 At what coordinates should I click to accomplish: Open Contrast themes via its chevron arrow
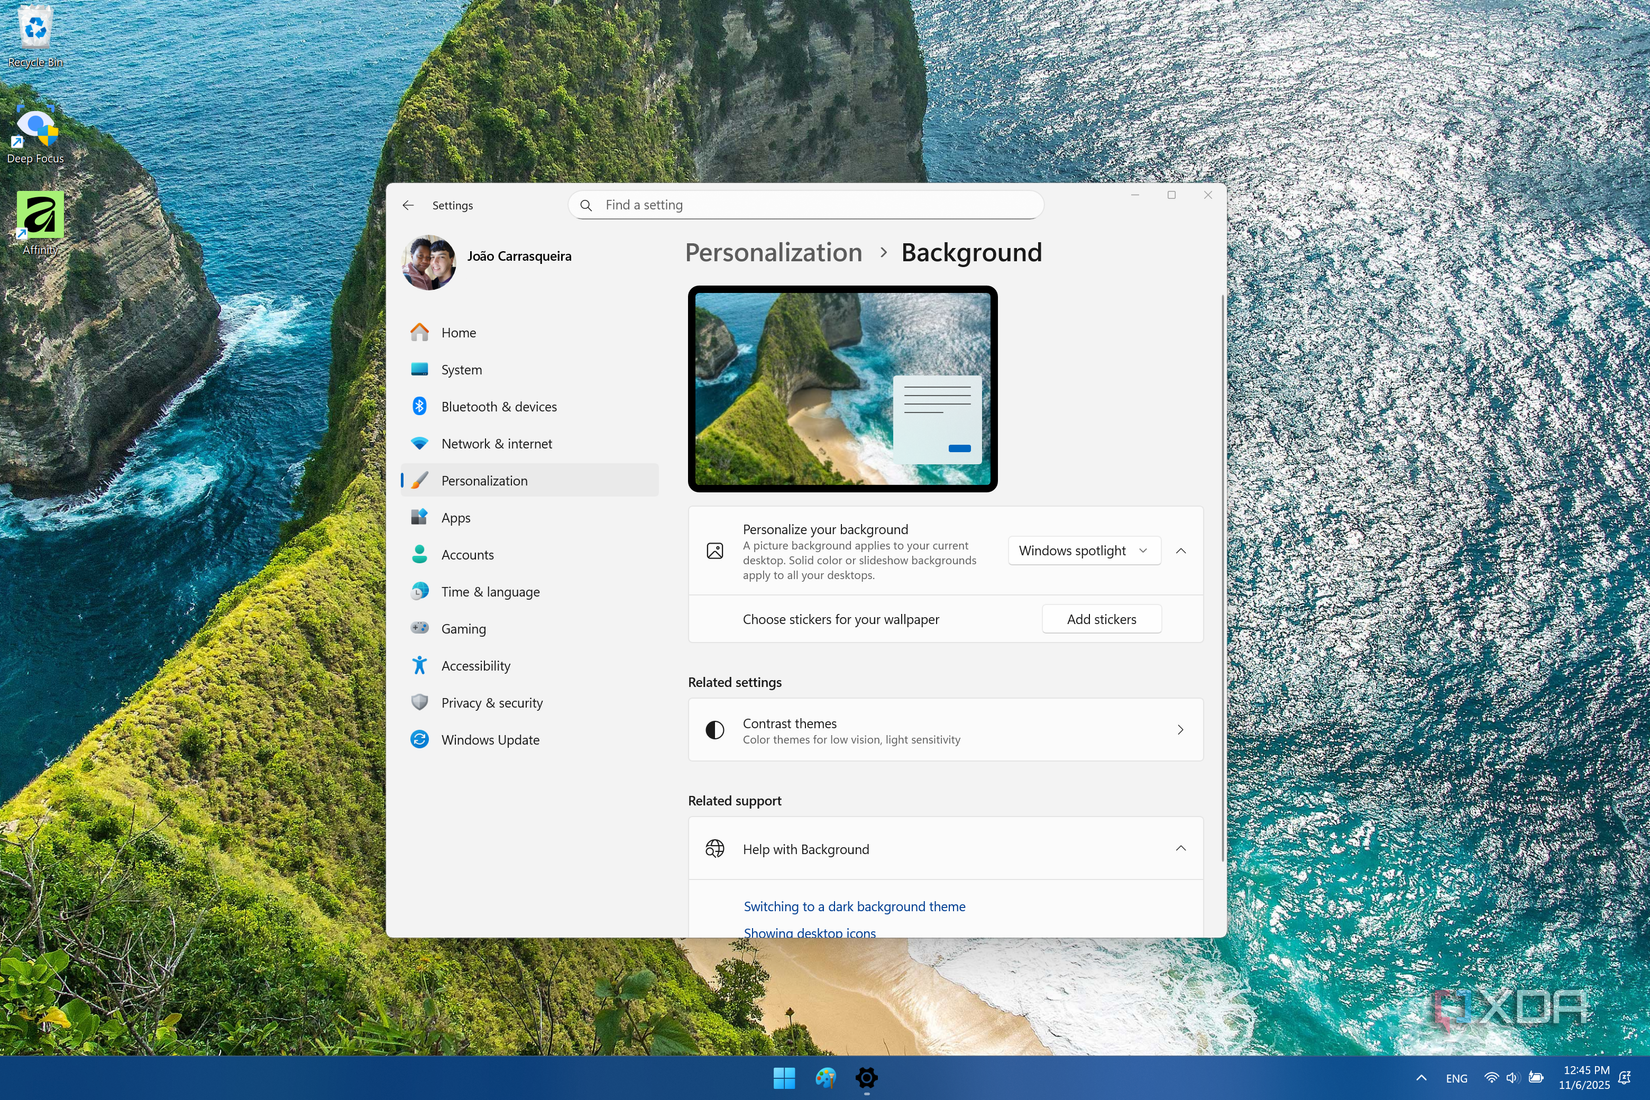click(1181, 730)
